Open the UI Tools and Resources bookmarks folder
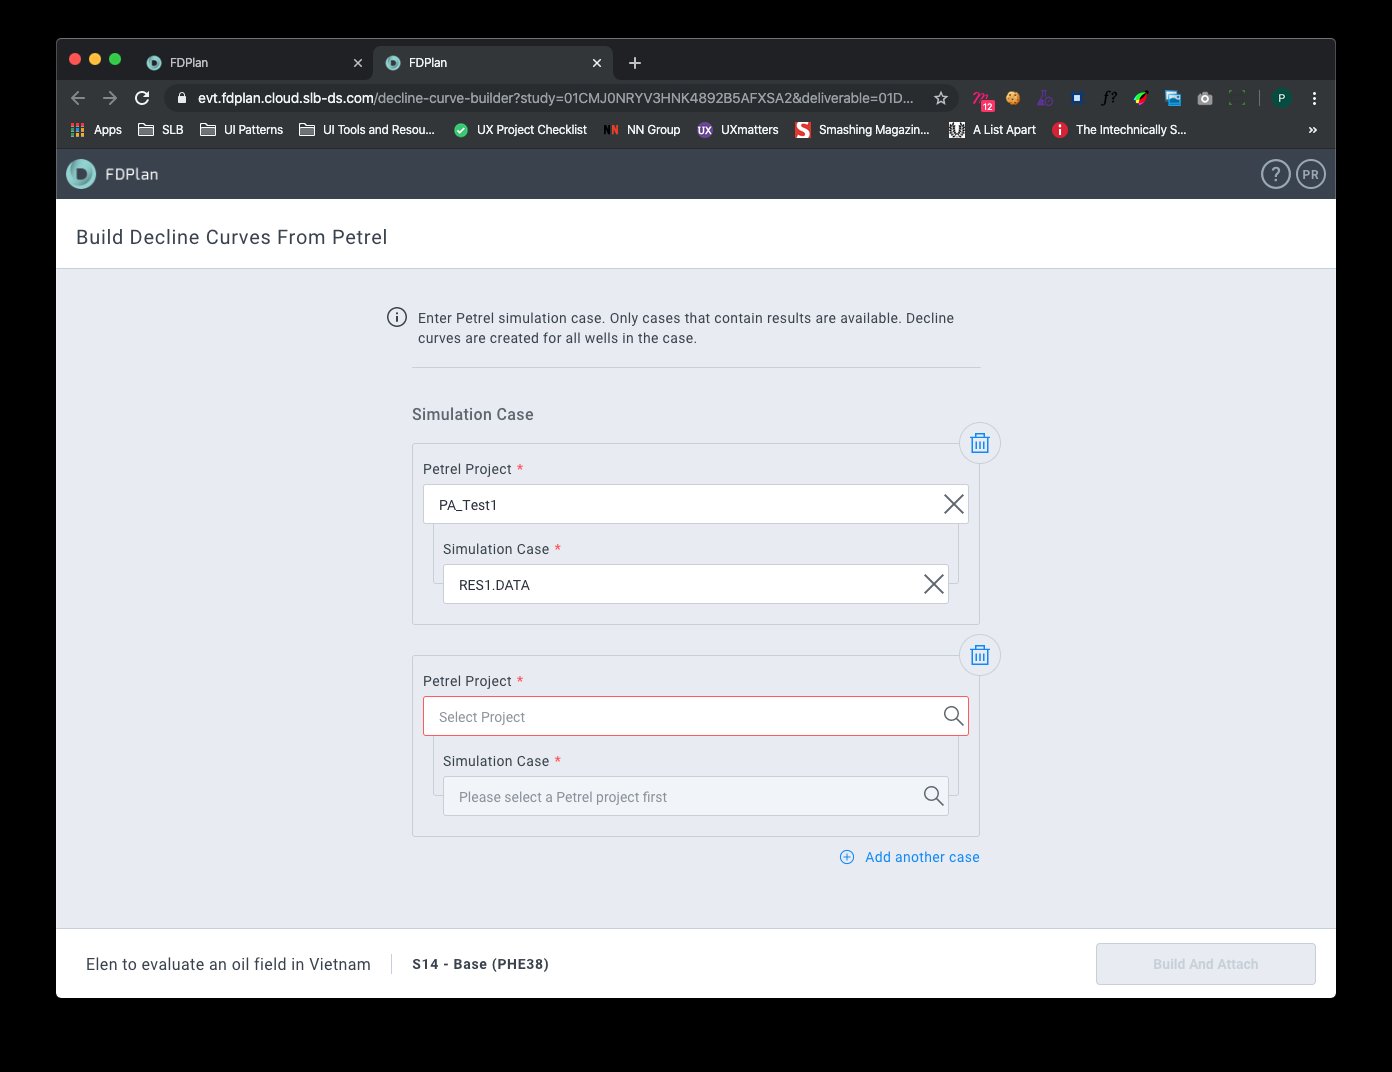The height and width of the screenshot is (1072, 1392). pyautogui.click(x=367, y=130)
